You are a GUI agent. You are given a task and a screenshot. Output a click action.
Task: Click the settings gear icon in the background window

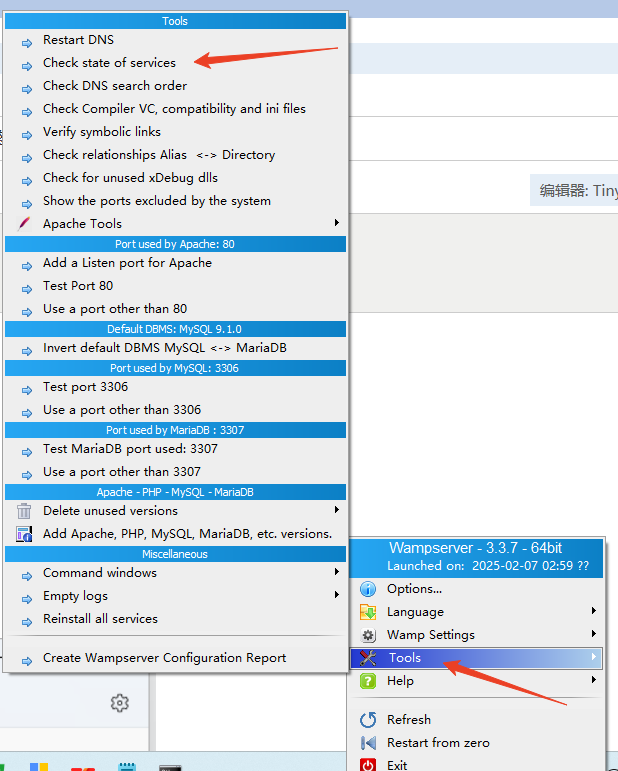120,704
